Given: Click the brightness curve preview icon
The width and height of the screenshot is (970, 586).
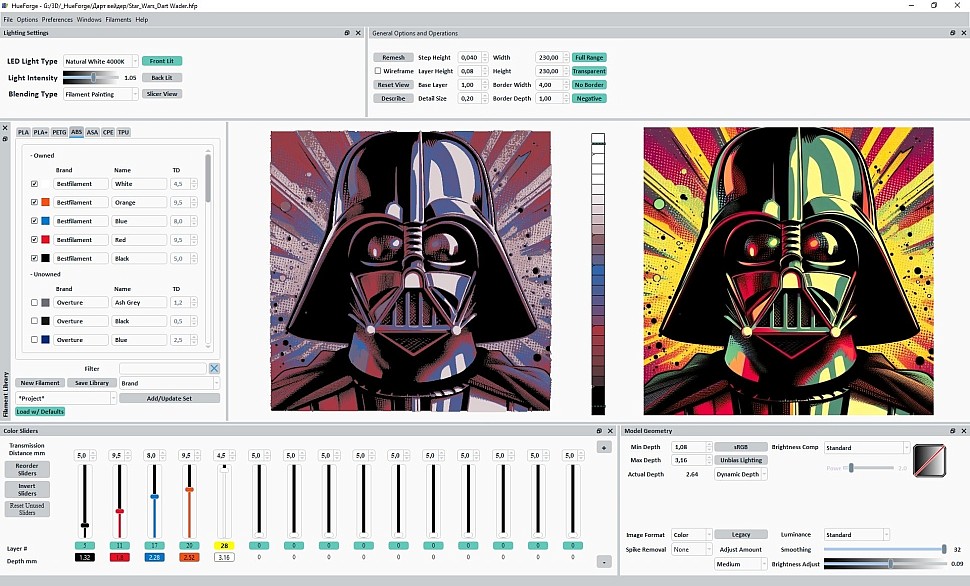Looking at the screenshot, I should click(x=929, y=460).
